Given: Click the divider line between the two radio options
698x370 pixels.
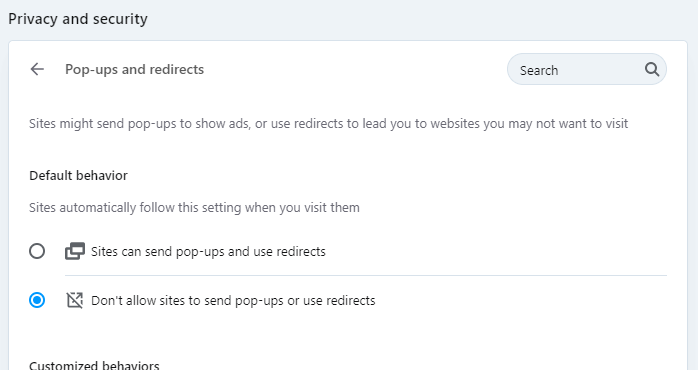Looking at the screenshot, I should click(x=366, y=276).
